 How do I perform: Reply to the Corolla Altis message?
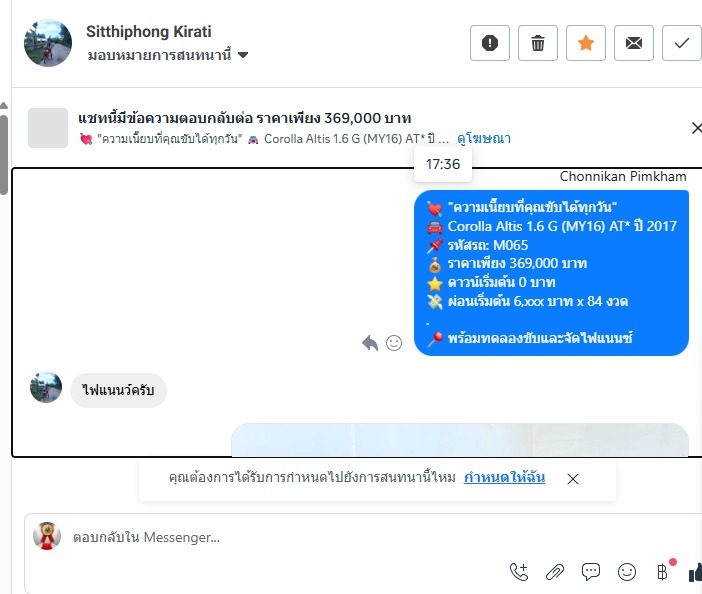click(x=370, y=343)
